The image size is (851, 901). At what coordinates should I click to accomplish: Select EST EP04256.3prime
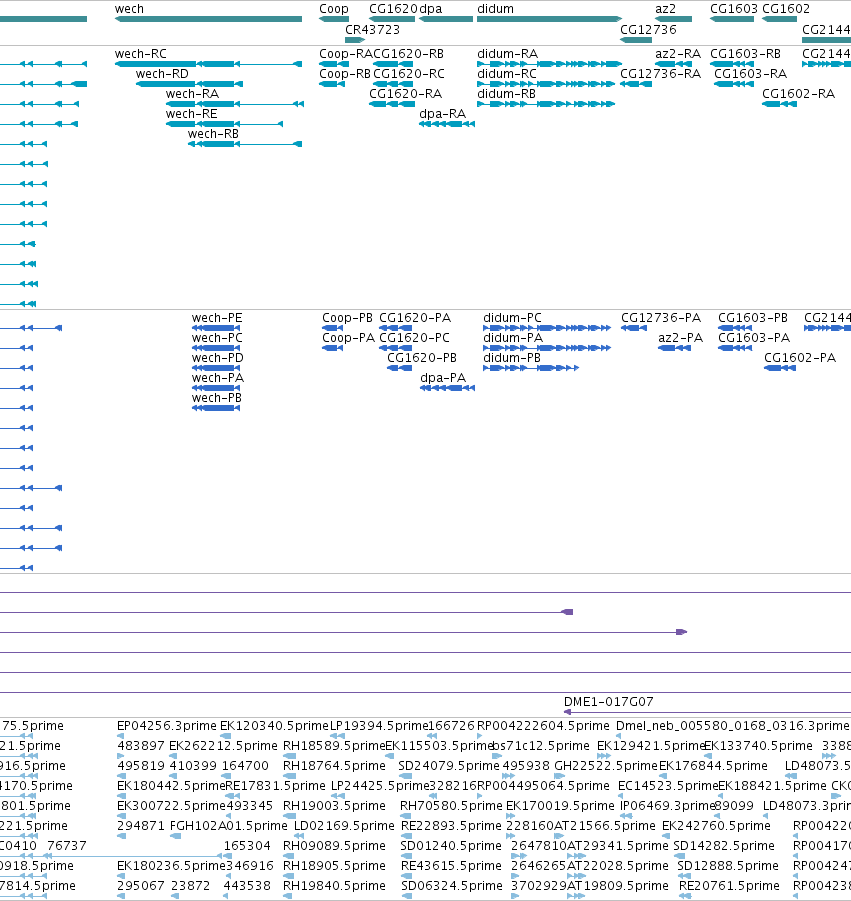tap(167, 726)
